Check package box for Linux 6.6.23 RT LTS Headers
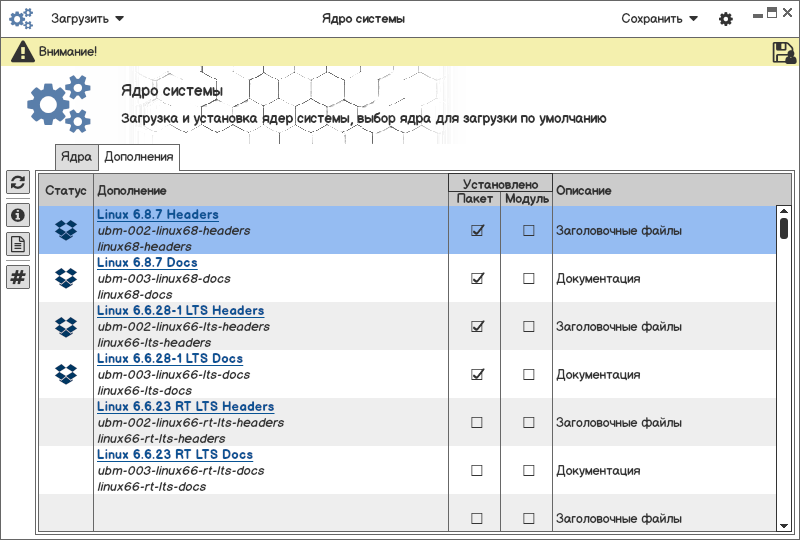 point(477,422)
